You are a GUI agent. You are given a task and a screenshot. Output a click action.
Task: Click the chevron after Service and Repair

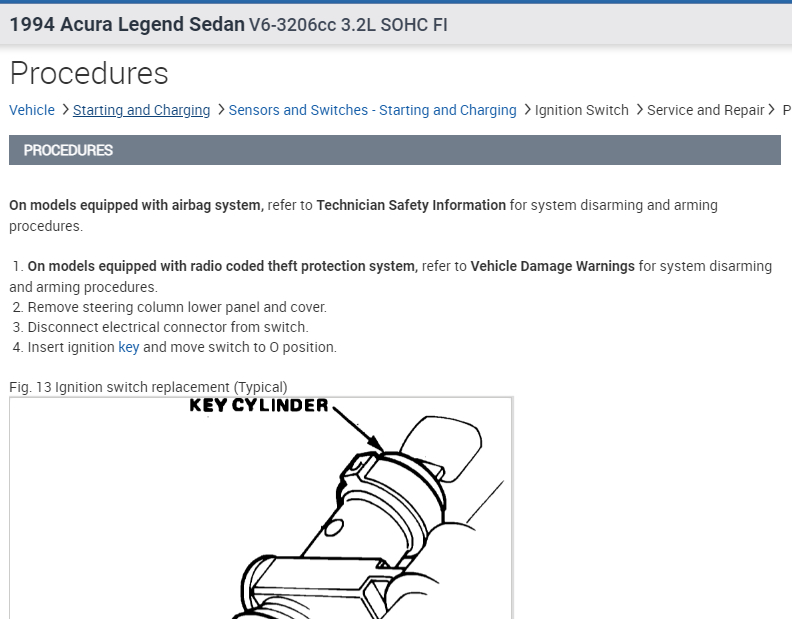771,110
